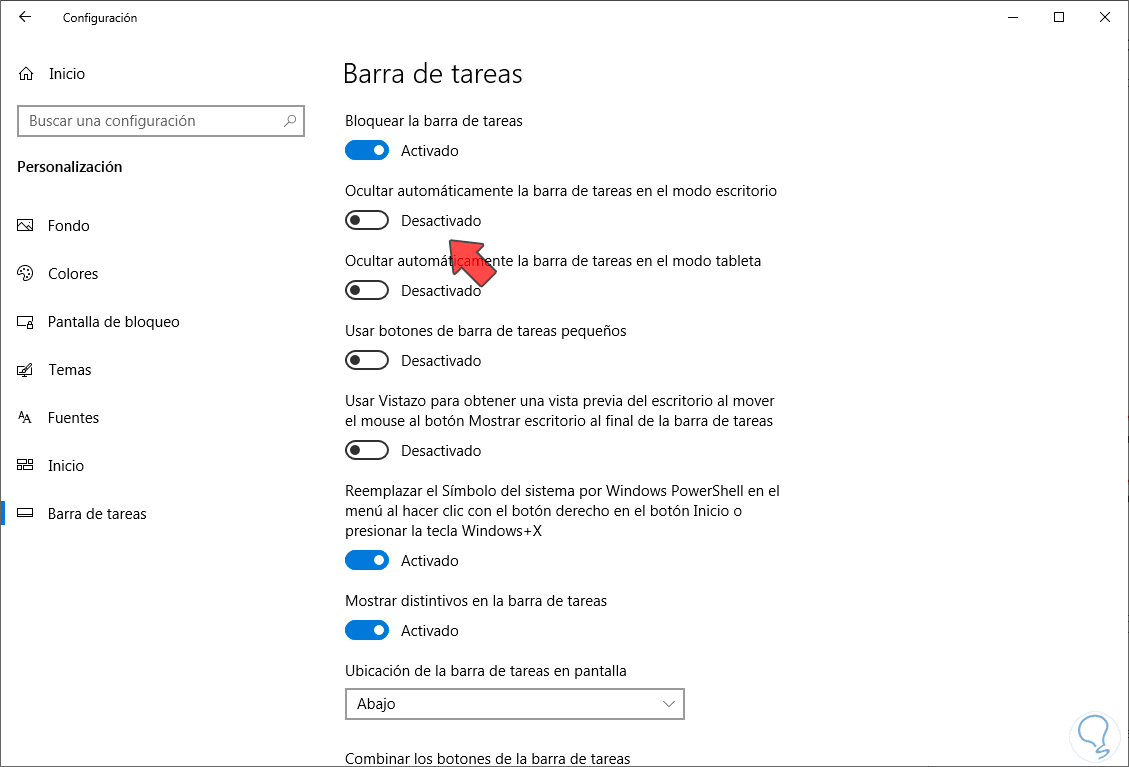Click the back arrow icon

pyautogui.click(x=25, y=17)
